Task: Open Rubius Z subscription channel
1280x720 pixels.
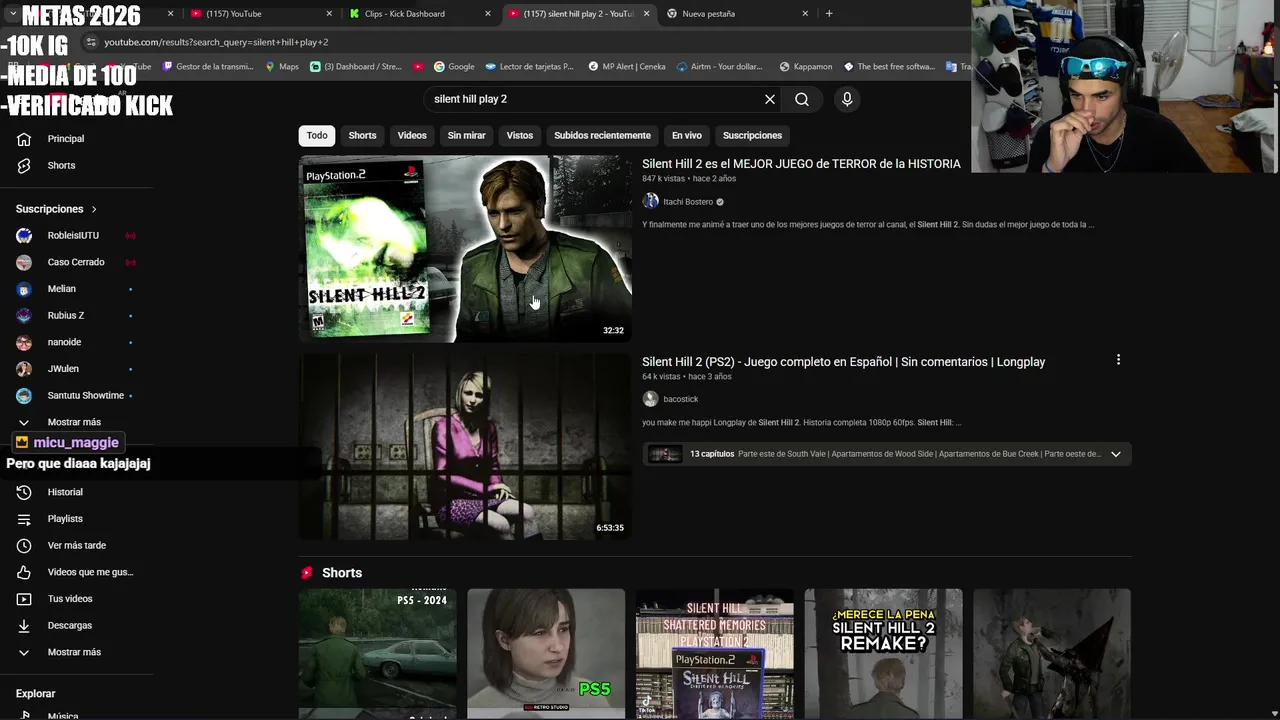Action: coord(66,315)
